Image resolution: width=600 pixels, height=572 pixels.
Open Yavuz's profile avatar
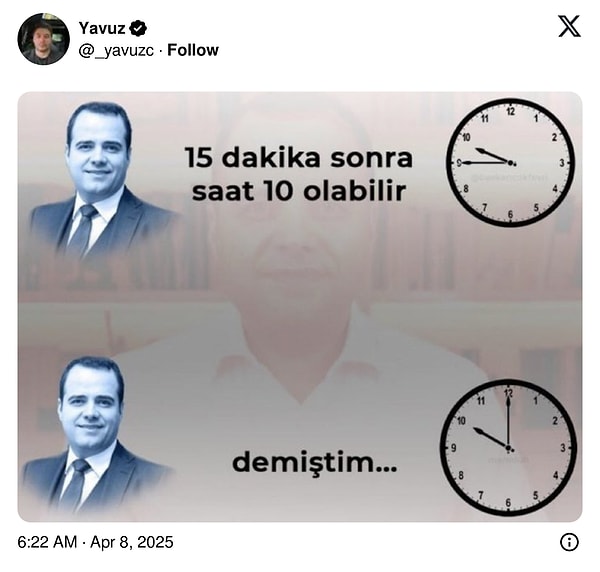click(x=44, y=39)
